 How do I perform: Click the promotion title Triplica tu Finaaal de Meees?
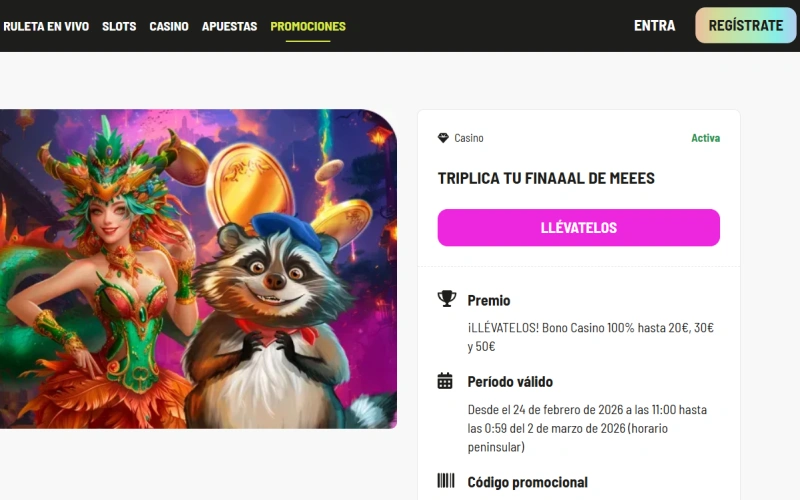click(x=546, y=178)
